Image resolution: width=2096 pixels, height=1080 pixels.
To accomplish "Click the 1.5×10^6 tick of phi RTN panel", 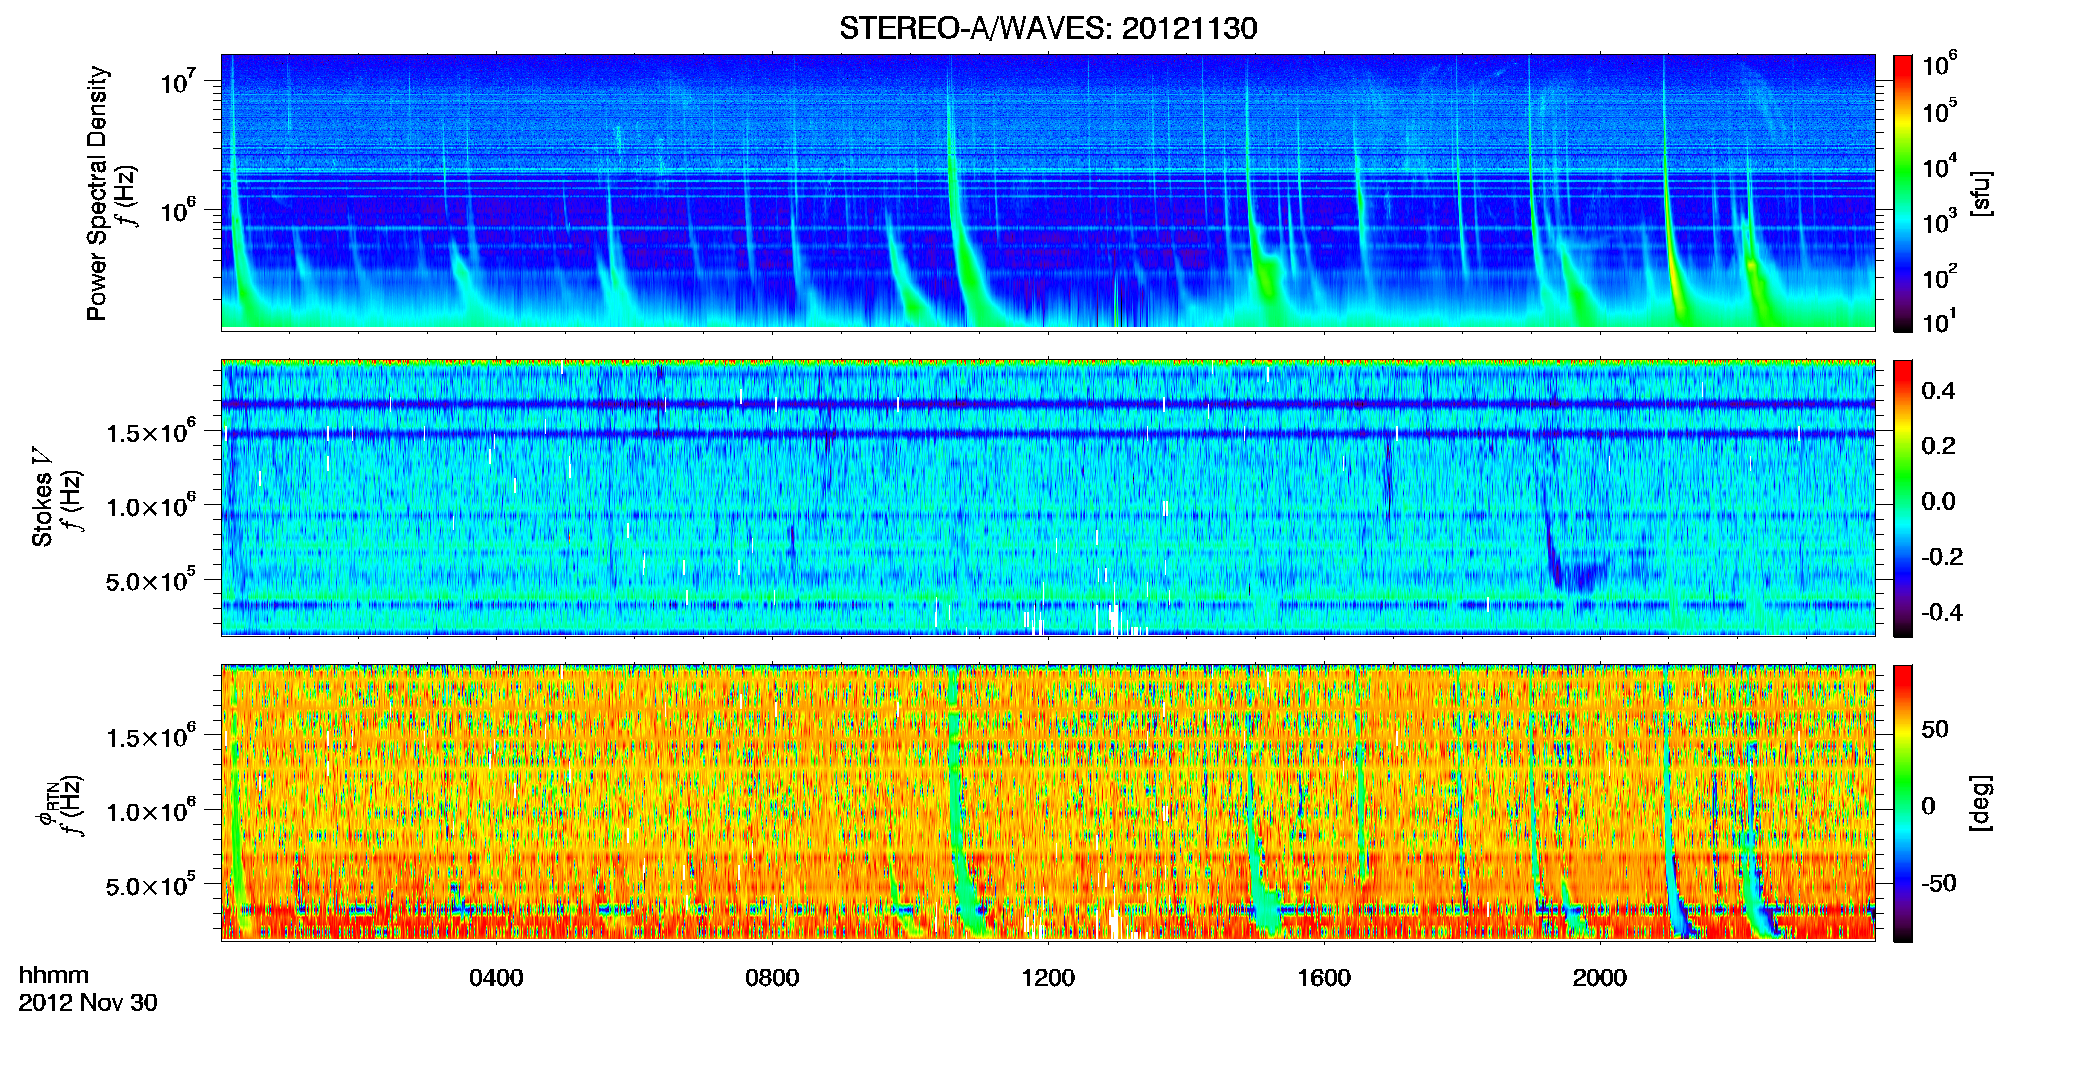I will click(x=152, y=736).
